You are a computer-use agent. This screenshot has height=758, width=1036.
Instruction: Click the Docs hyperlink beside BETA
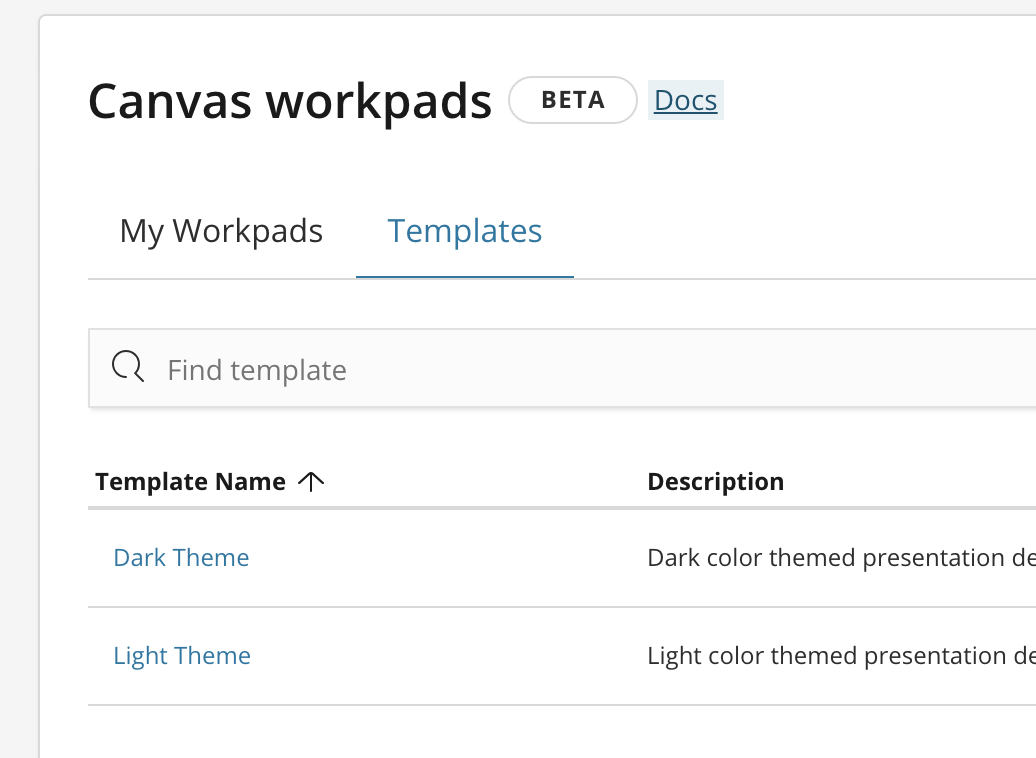685,100
